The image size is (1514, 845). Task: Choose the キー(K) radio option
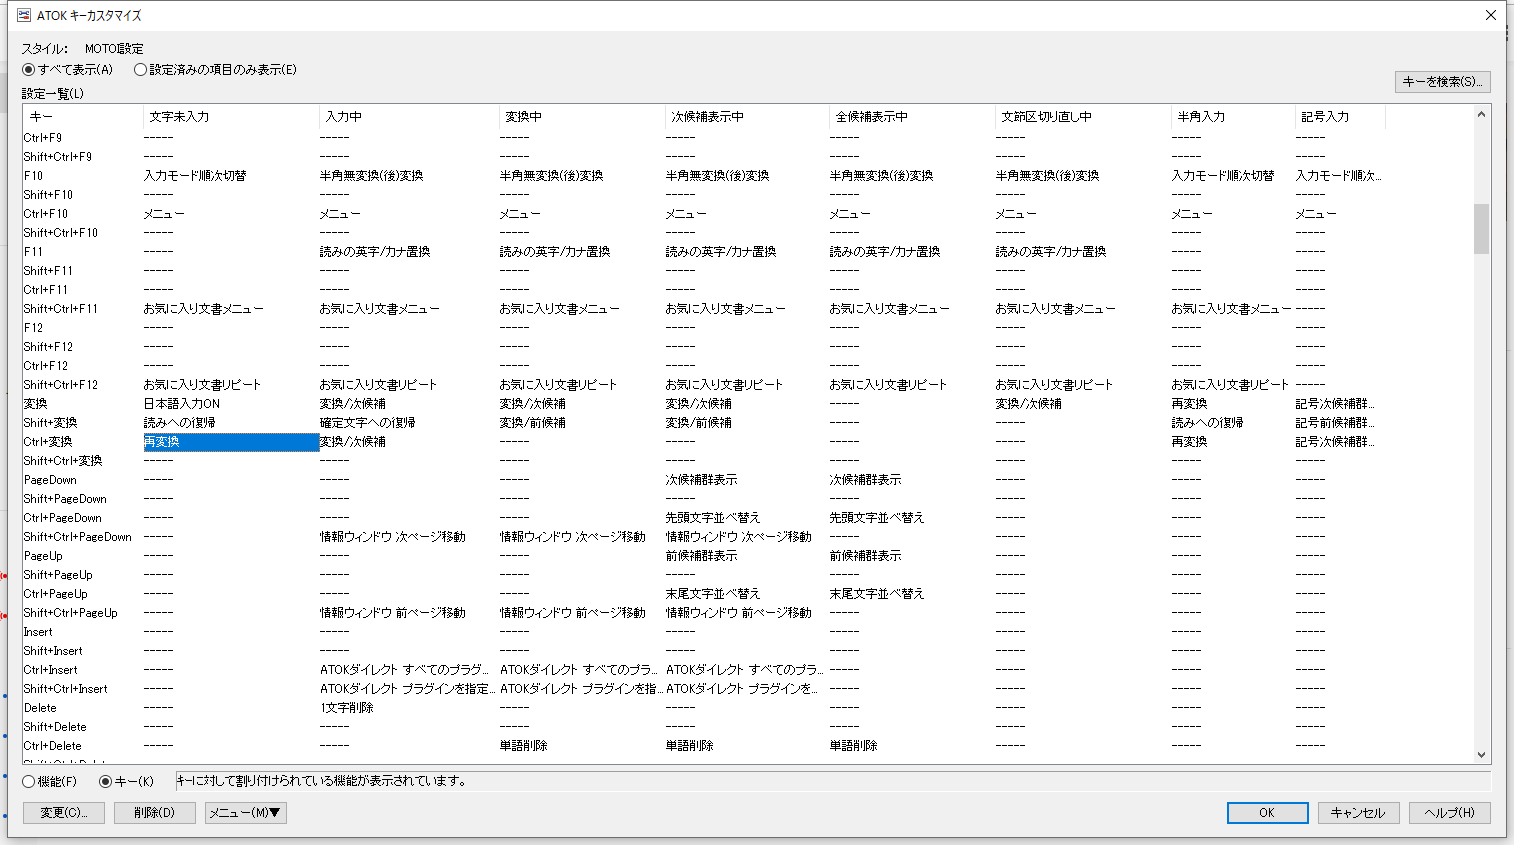126,782
